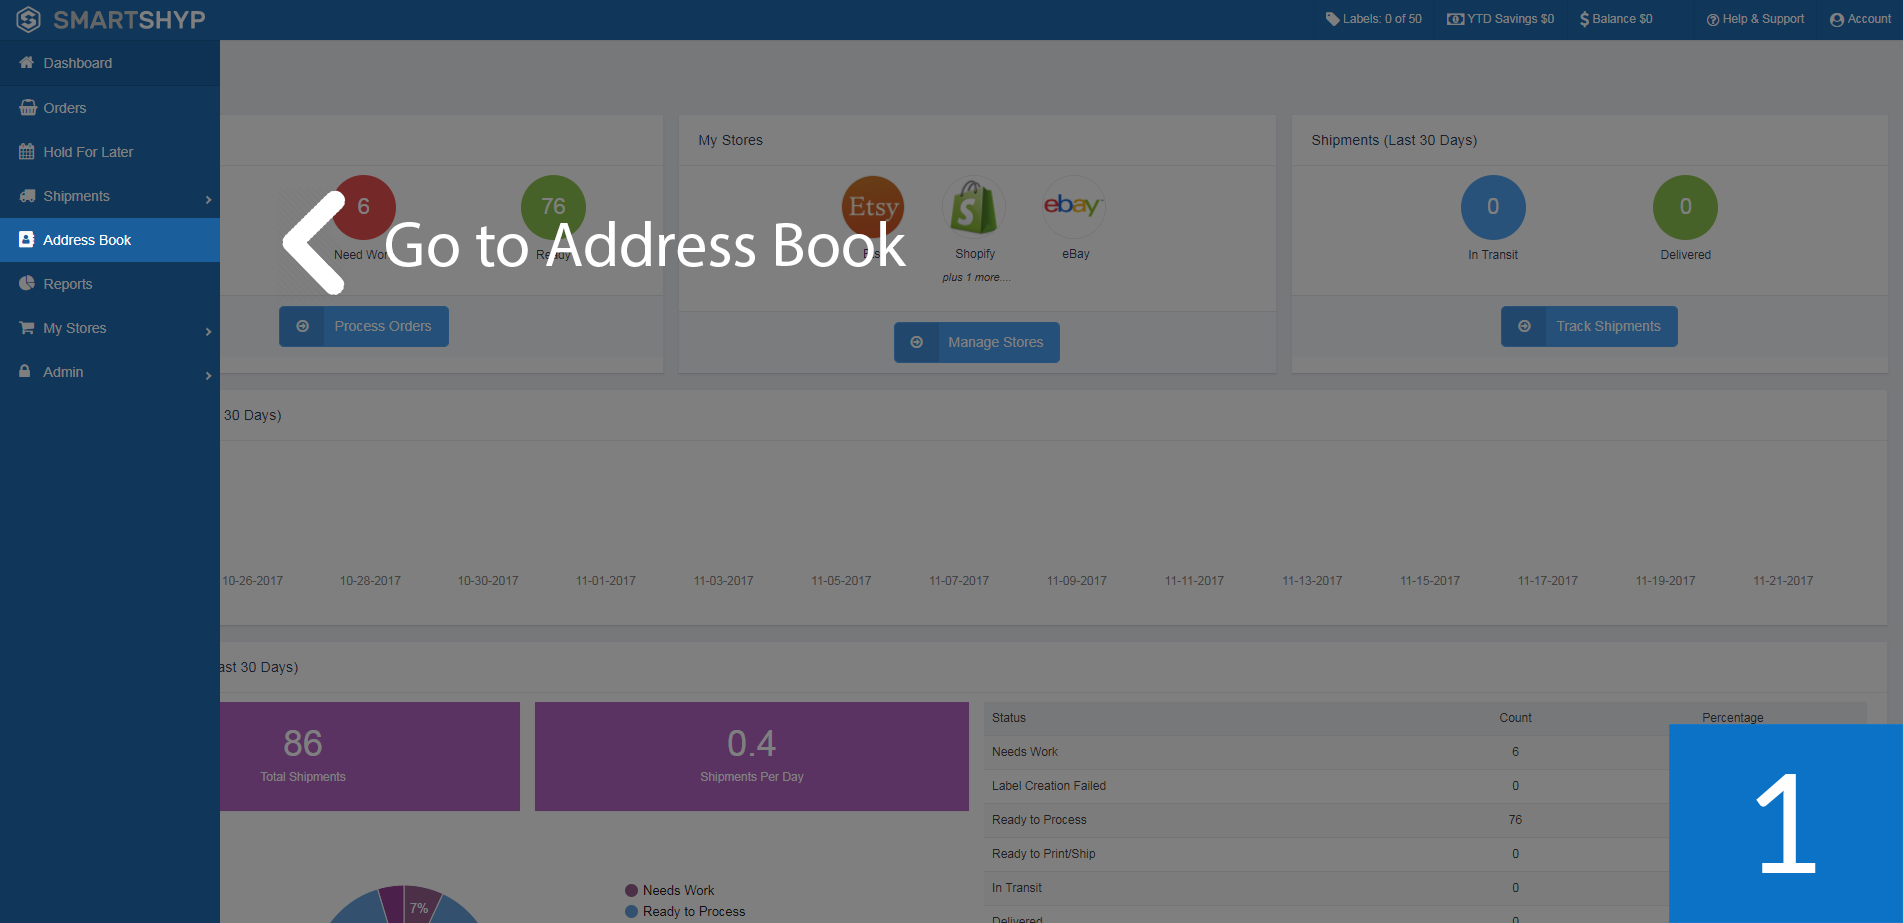Click the Percentage column header
The height and width of the screenshot is (923, 1903).
coord(1733,718)
